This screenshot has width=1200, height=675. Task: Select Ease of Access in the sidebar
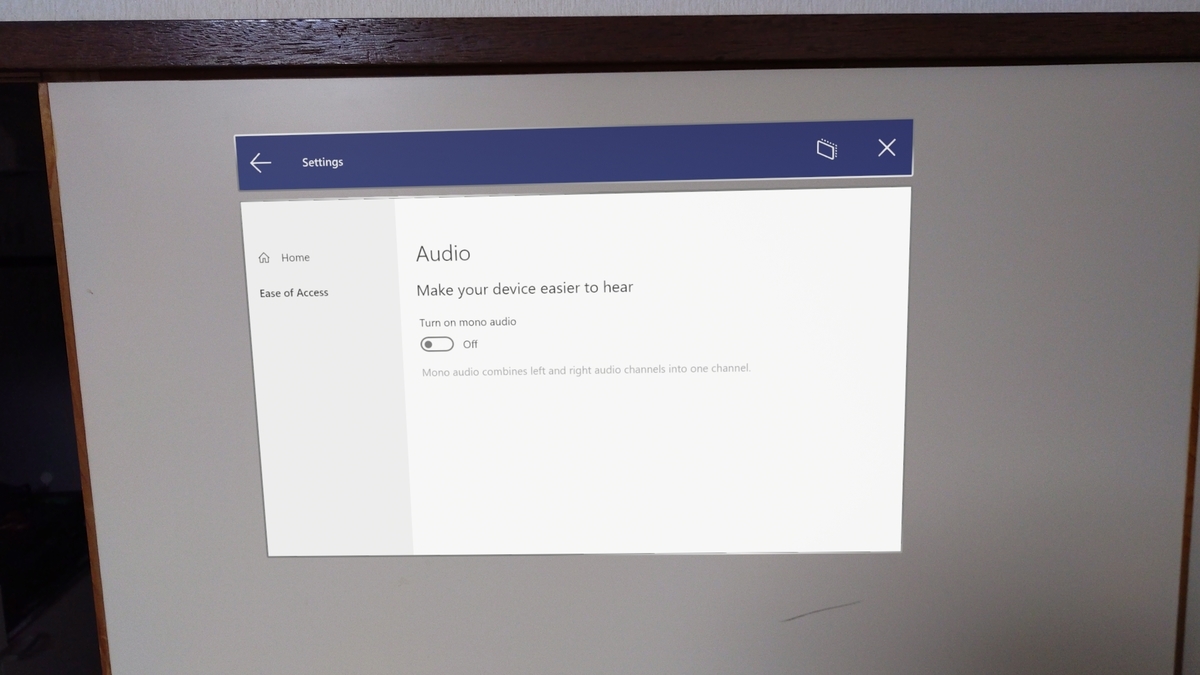click(294, 293)
